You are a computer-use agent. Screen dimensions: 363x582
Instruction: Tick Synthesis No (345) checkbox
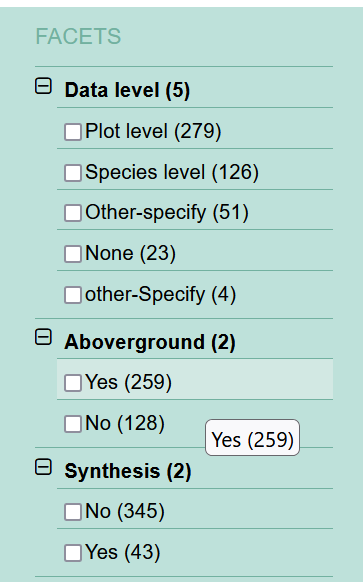click(73, 512)
